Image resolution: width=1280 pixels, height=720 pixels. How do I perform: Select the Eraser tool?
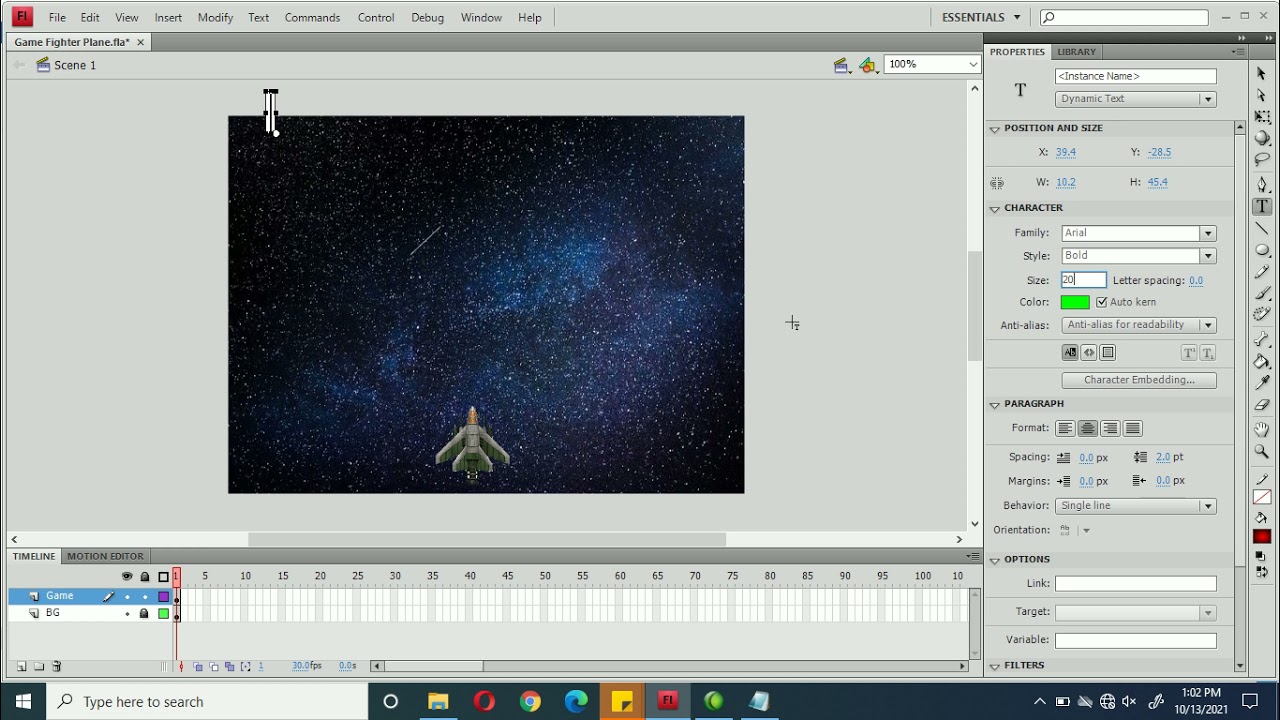[x=1262, y=405]
